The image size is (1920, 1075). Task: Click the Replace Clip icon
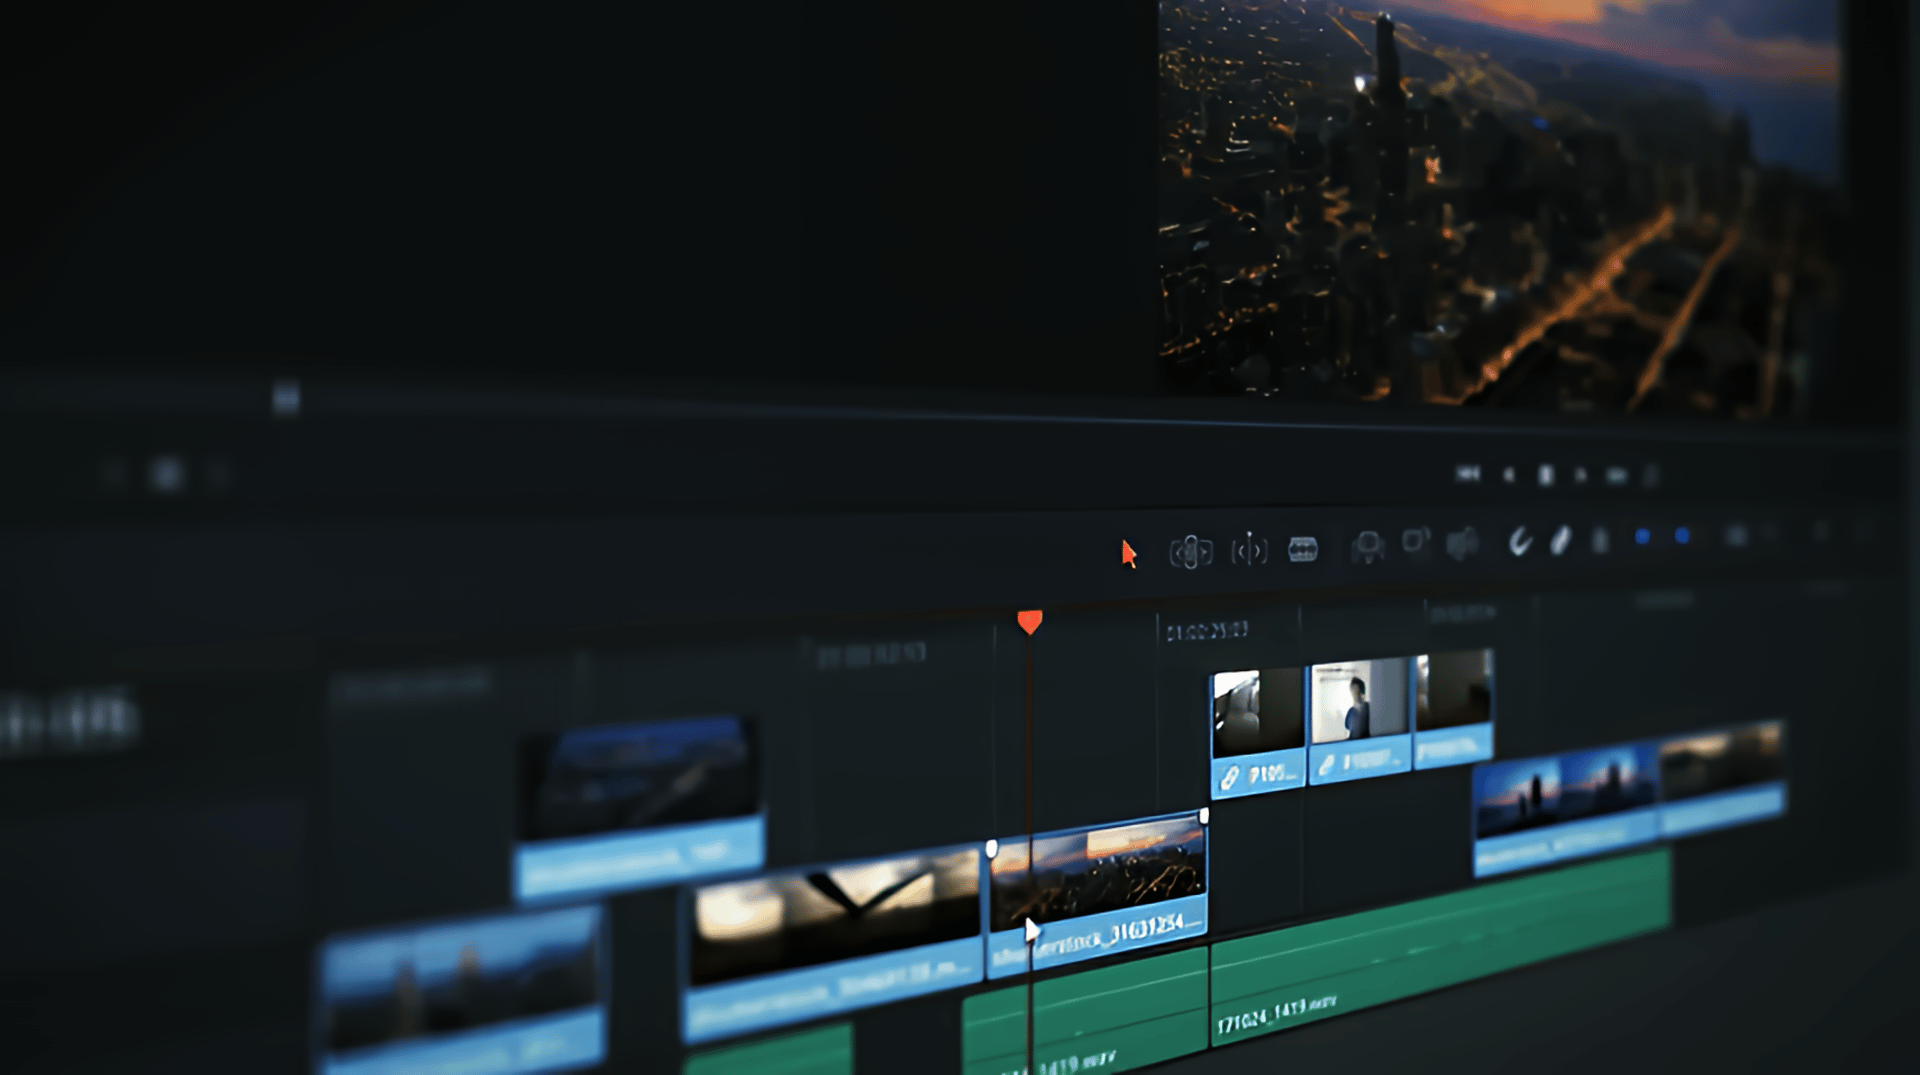[1462, 542]
